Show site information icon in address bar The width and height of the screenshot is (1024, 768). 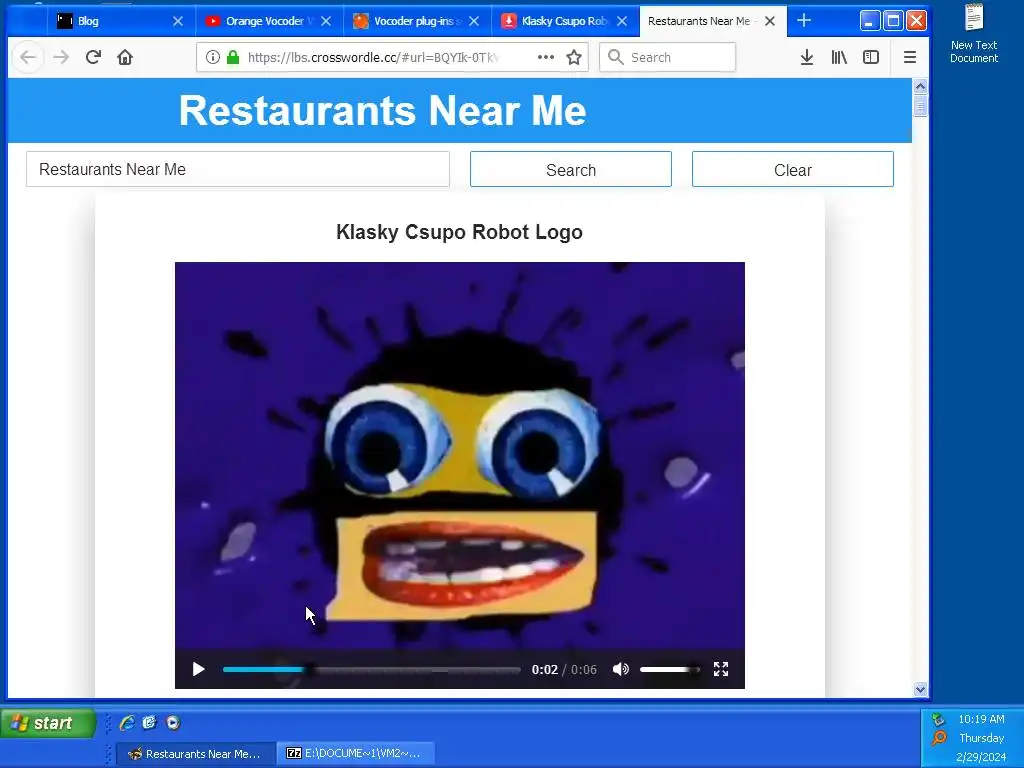[x=212, y=57]
